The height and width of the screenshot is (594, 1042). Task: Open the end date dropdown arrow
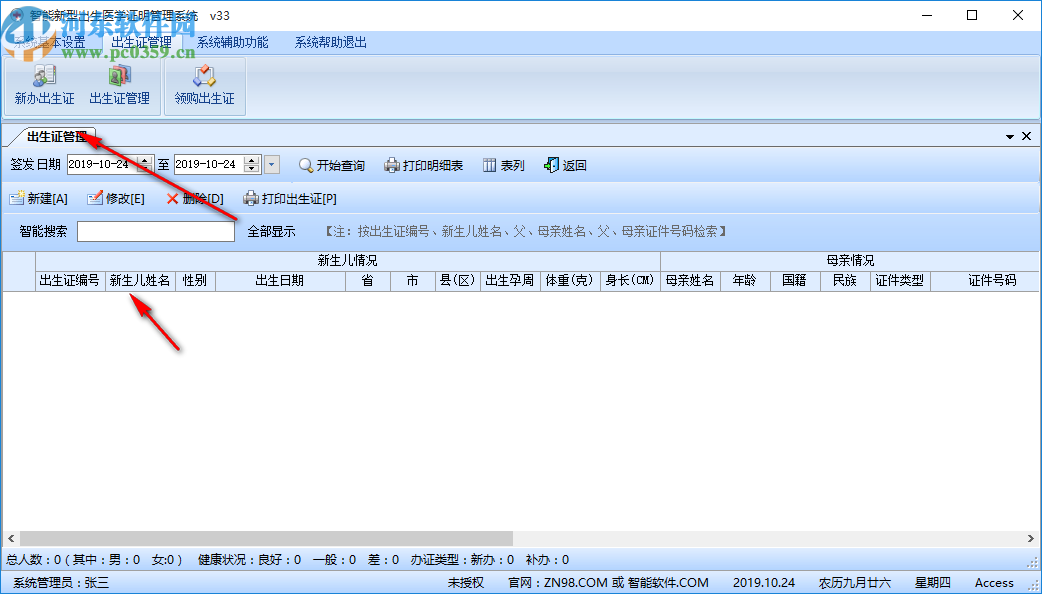pos(270,165)
